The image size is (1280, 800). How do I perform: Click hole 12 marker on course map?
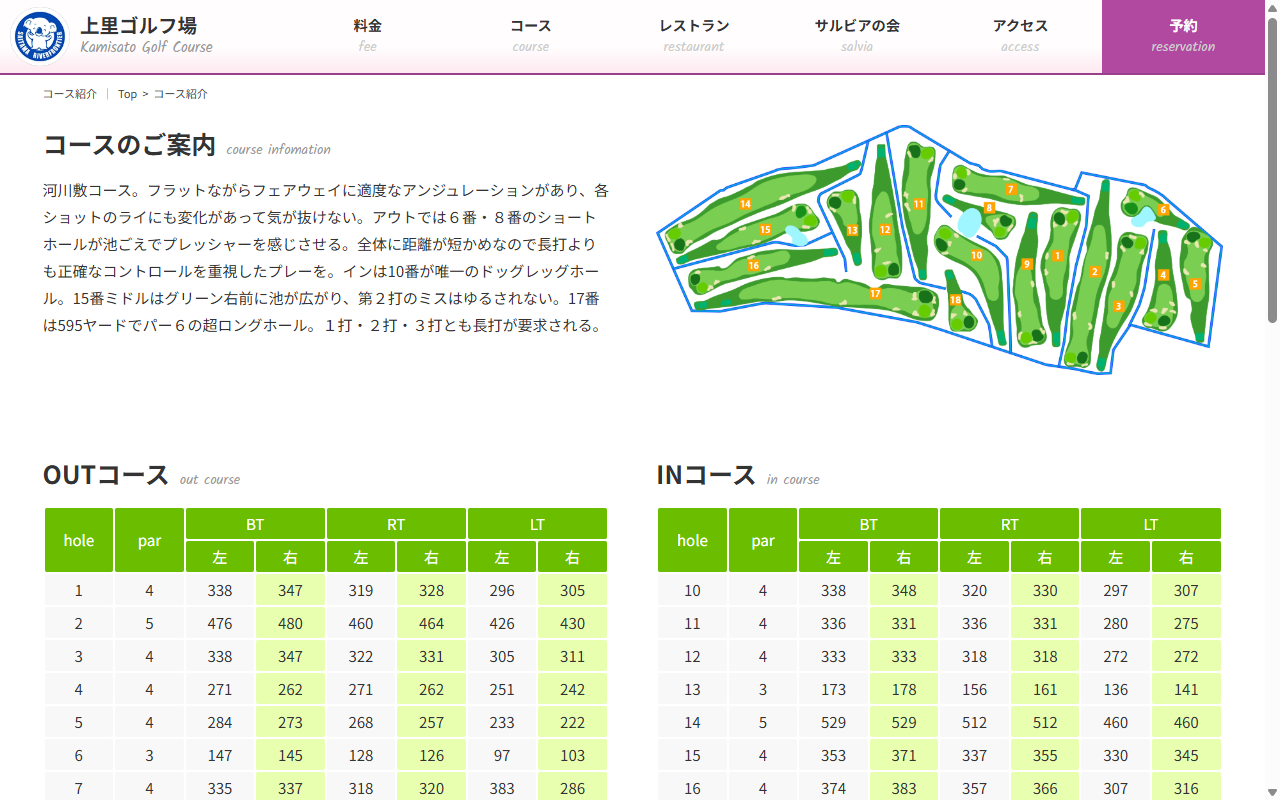tap(885, 230)
